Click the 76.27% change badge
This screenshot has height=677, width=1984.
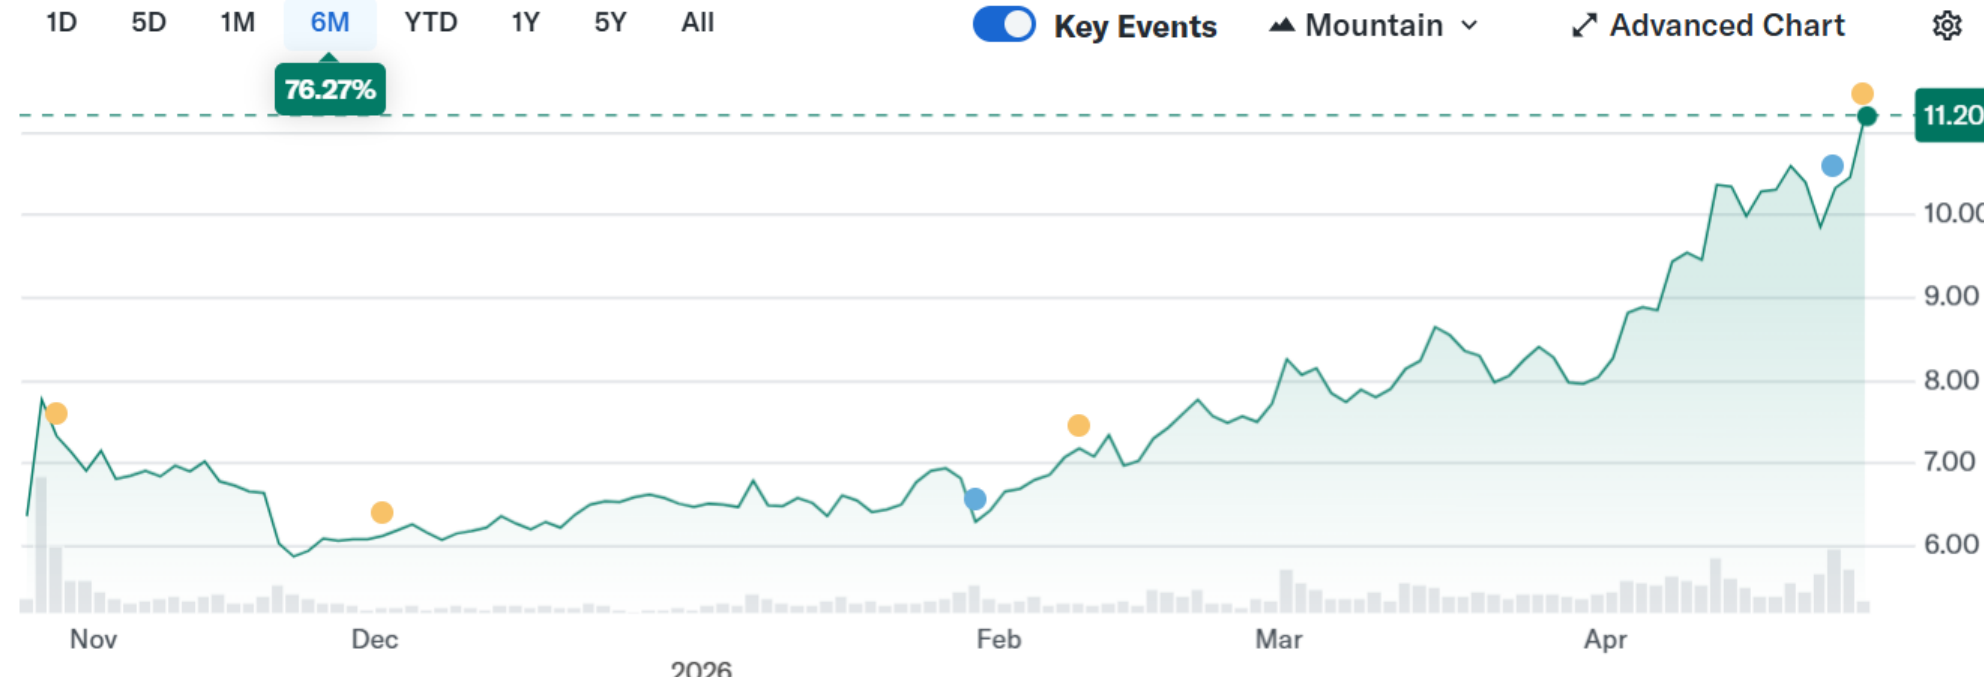pos(330,90)
